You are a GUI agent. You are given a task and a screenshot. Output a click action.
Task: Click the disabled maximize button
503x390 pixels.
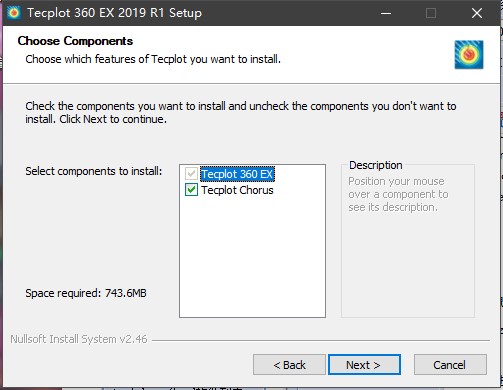[431, 13]
